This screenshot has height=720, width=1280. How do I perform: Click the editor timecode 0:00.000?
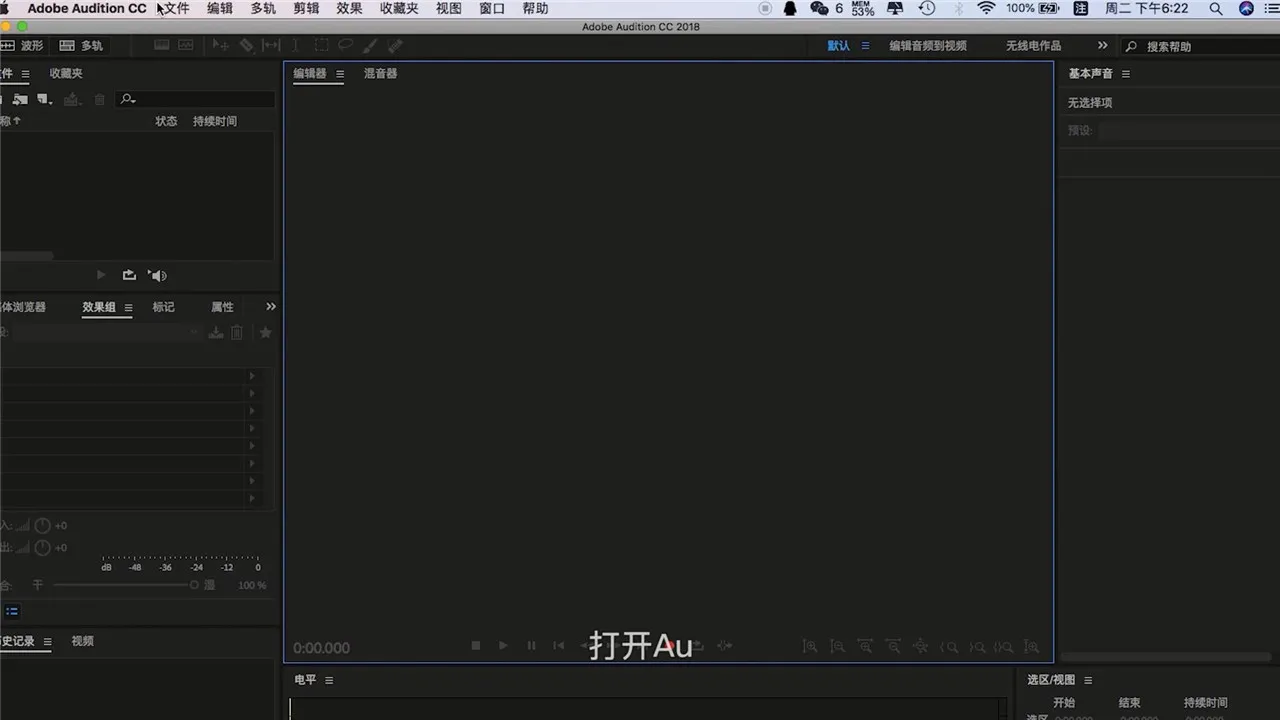click(321, 648)
